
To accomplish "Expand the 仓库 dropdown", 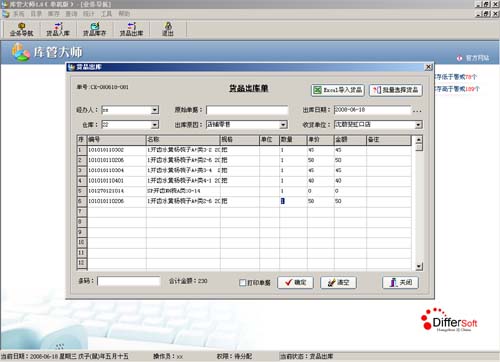I will coord(155,125).
